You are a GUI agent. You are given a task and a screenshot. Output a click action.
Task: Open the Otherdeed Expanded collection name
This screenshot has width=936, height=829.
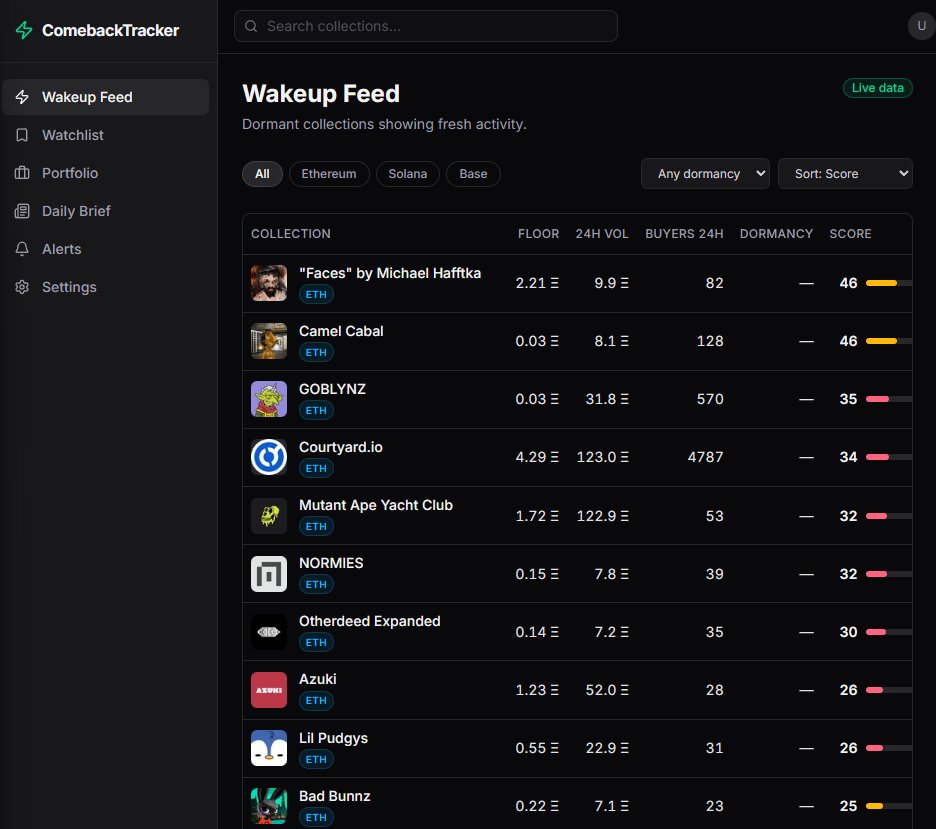(x=370, y=621)
